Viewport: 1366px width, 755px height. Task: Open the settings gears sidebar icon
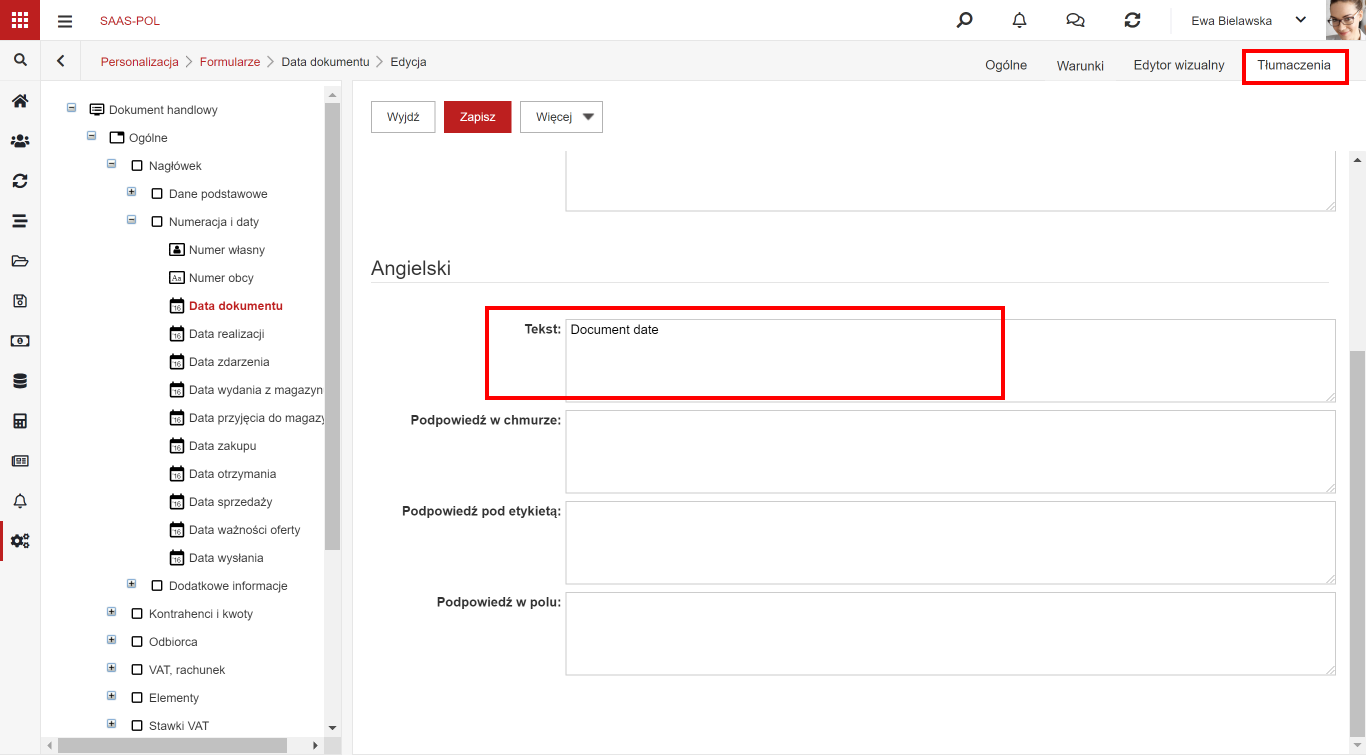20,541
